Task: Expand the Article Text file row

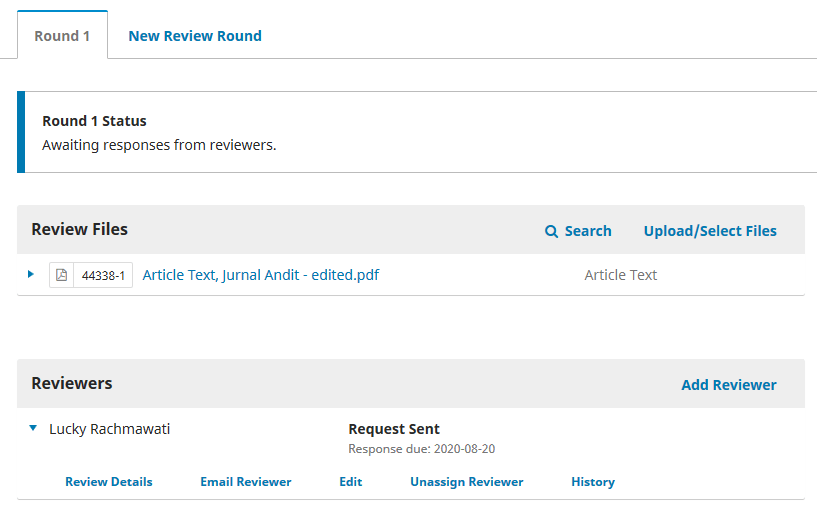Action: [x=31, y=274]
